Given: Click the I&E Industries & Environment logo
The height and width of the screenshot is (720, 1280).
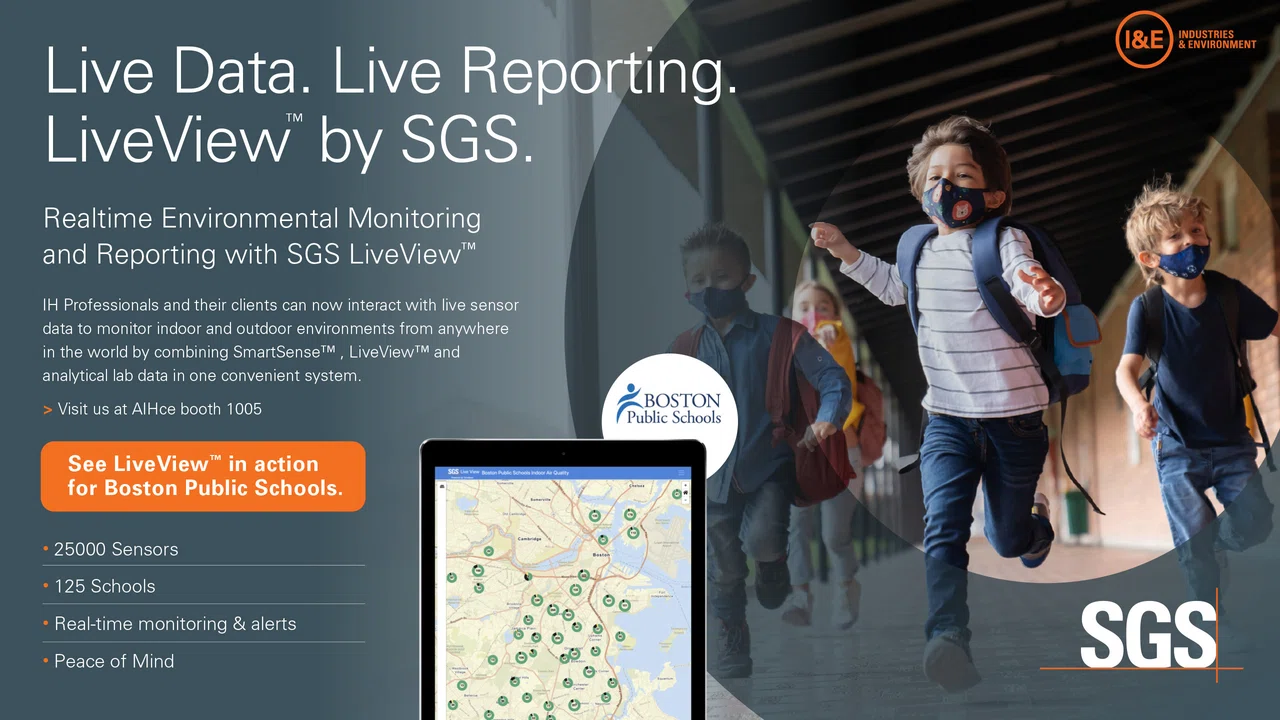Looking at the screenshot, I should coord(1186,39).
